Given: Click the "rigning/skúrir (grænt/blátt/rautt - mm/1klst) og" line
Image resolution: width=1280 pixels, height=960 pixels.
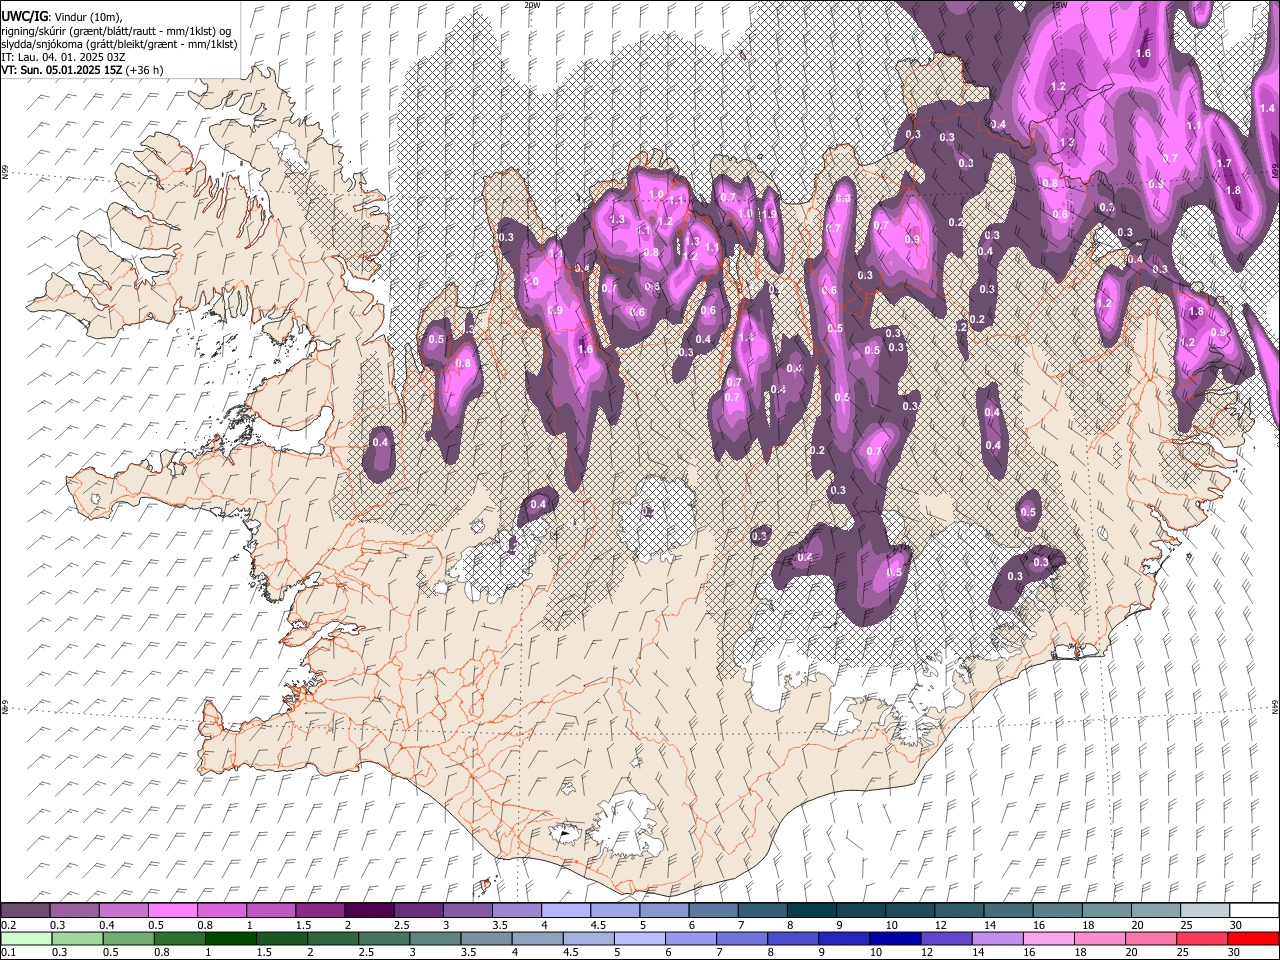Looking at the screenshot, I should pos(116,30).
